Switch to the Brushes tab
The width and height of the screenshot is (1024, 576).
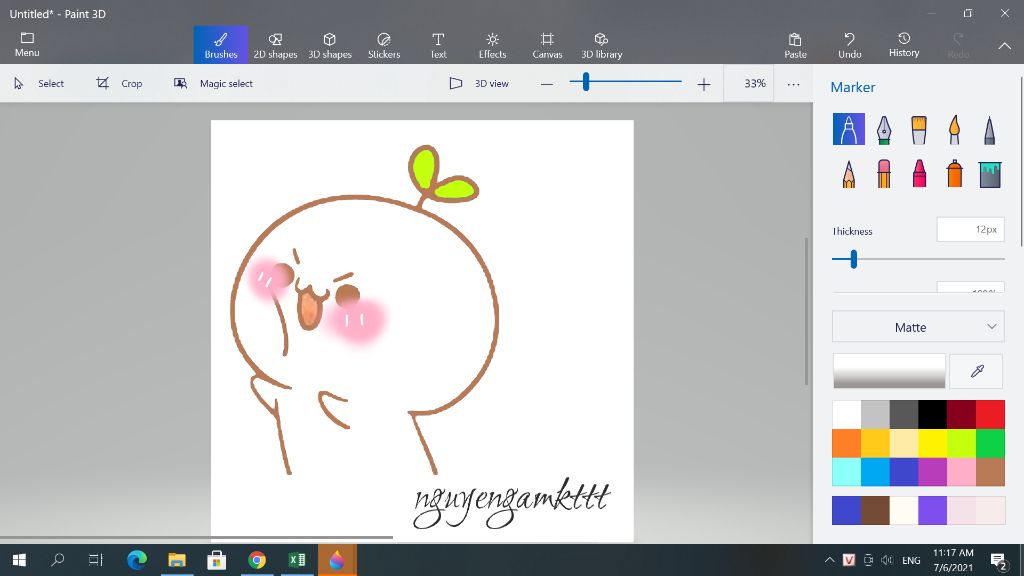pos(221,45)
